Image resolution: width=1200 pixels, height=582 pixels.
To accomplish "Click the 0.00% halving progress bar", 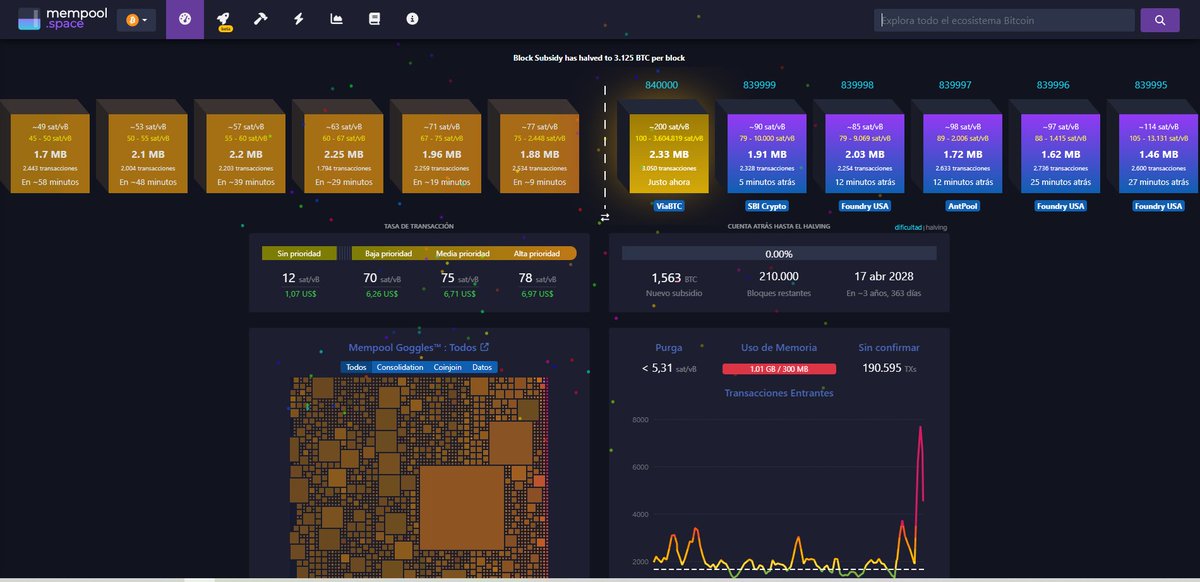I will (x=779, y=254).
